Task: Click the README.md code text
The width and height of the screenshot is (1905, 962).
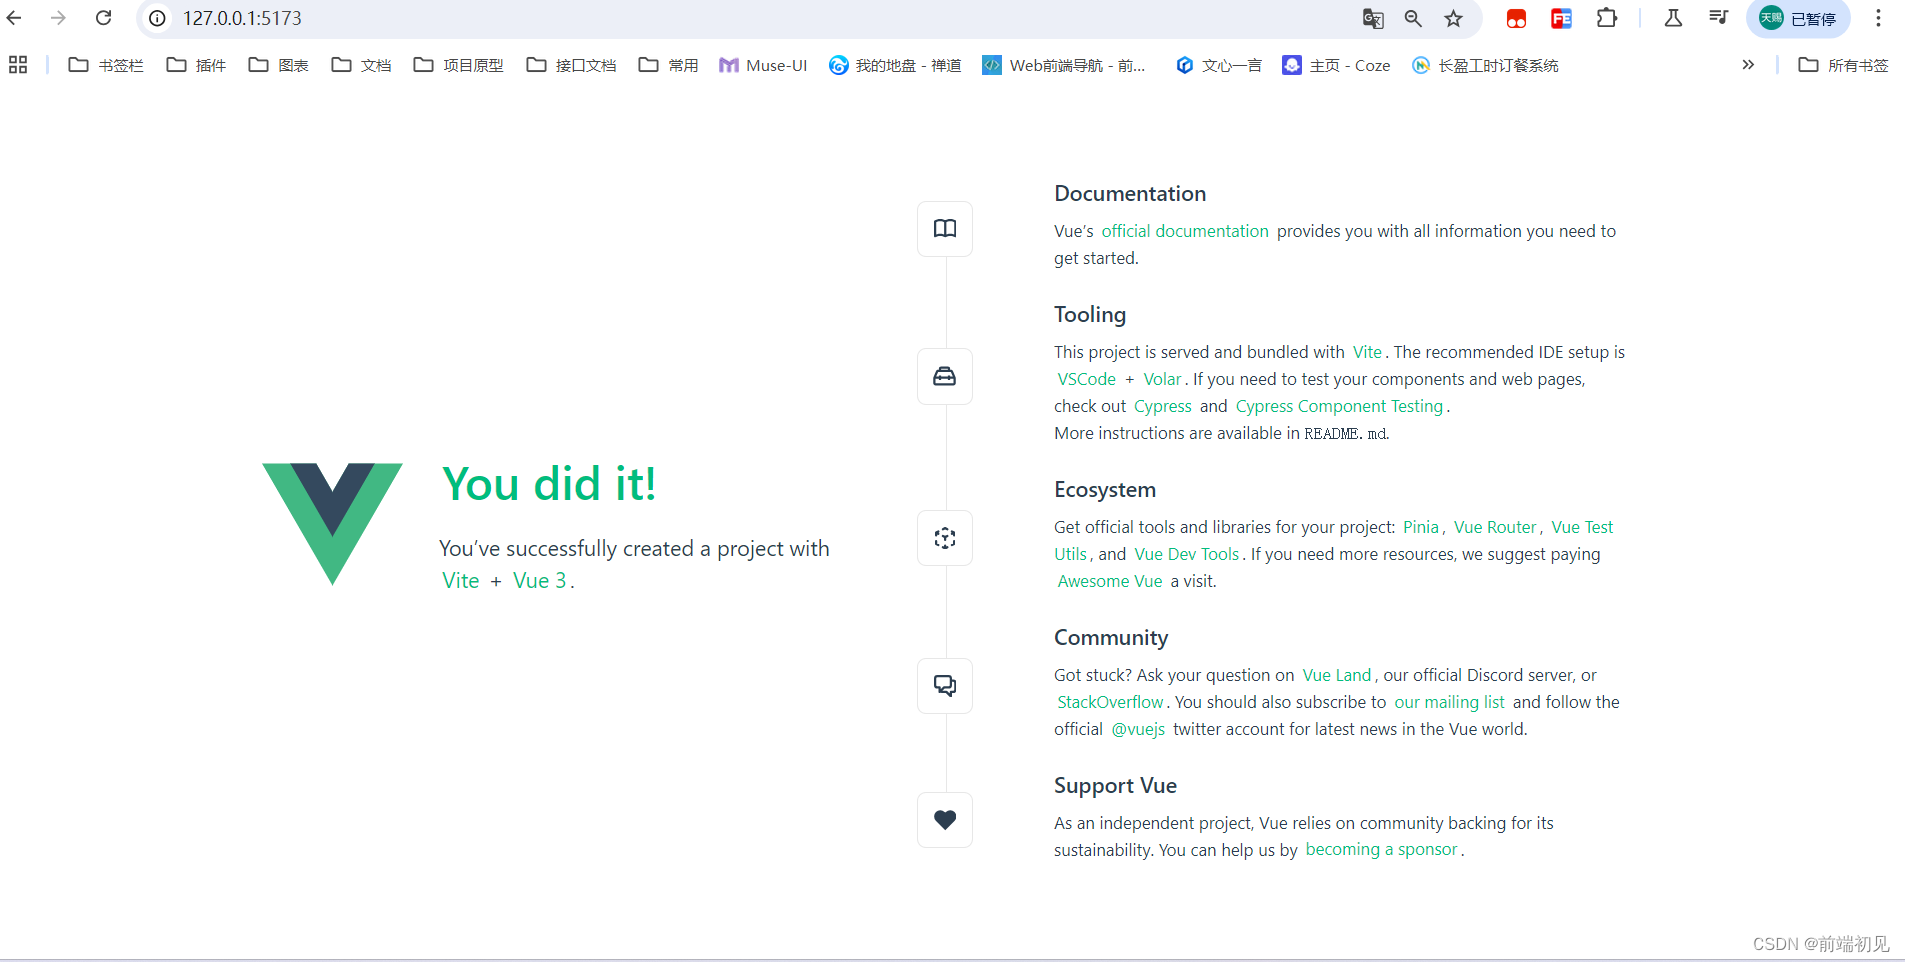Action: pos(1345,434)
